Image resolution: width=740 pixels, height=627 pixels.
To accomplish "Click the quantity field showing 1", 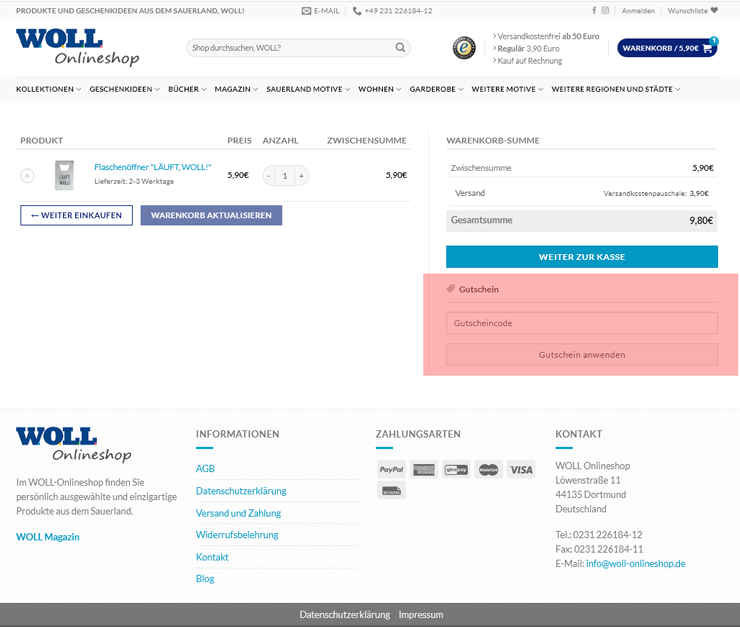I will pos(285,176).
